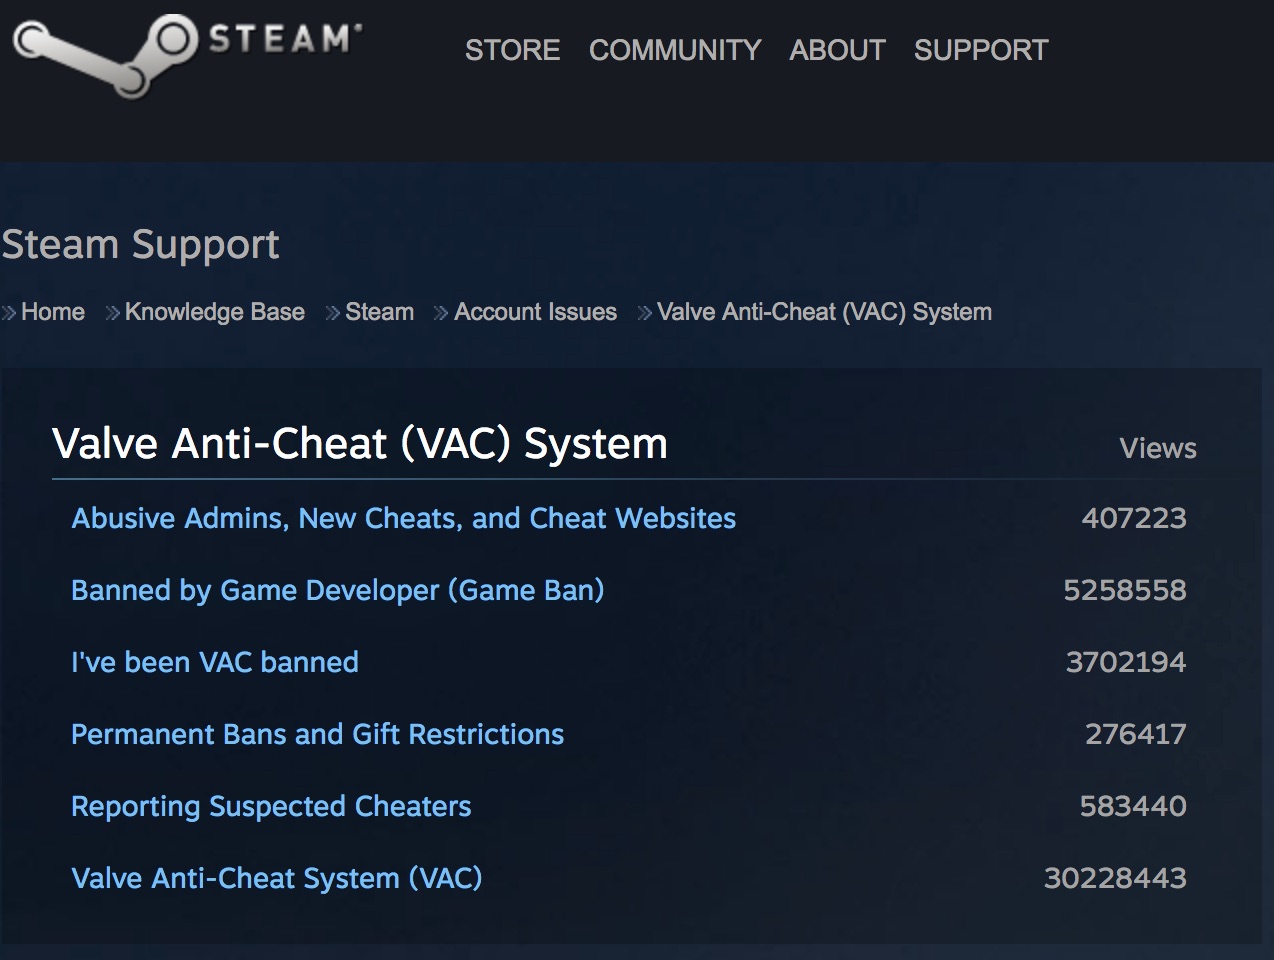Open the COMMUNITY menu
The height and width of the screenshot is (960, 1274).
tap(675, 50)
